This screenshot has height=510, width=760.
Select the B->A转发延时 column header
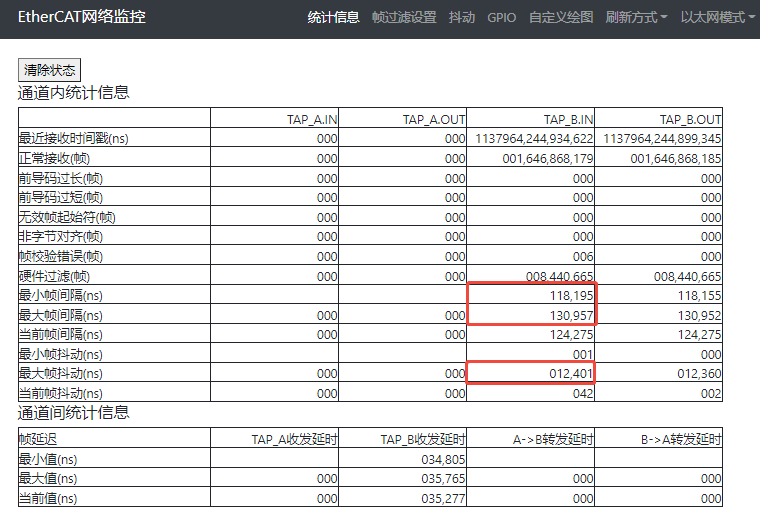681,439
